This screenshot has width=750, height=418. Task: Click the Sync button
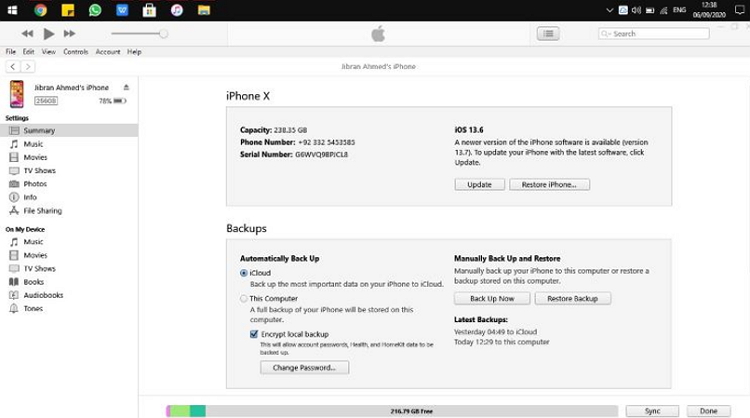click(652, 411)
